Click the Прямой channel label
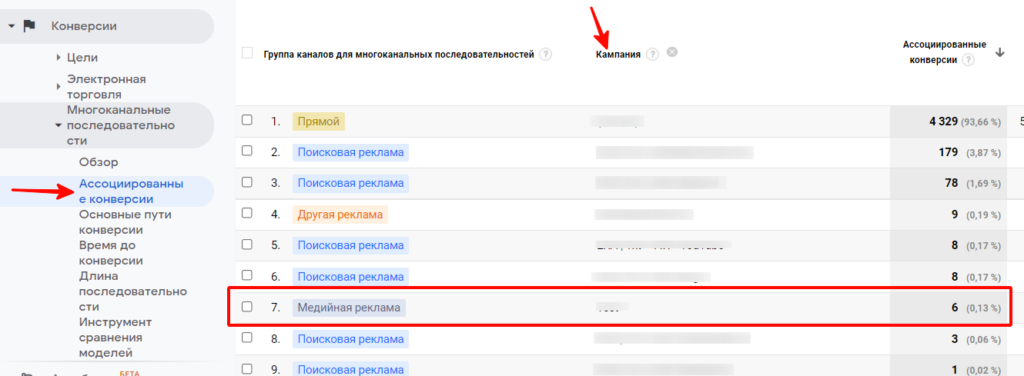Screen dimensions: 1024x376 (x=319, y=121)
